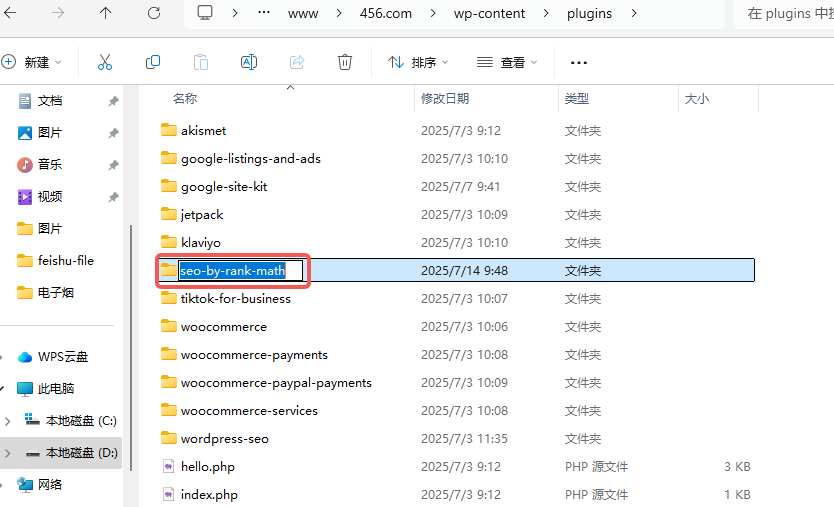Select the woocommerce folder icon
The width and height of the screenshot is (834, 507).
(x=168, y=327)
